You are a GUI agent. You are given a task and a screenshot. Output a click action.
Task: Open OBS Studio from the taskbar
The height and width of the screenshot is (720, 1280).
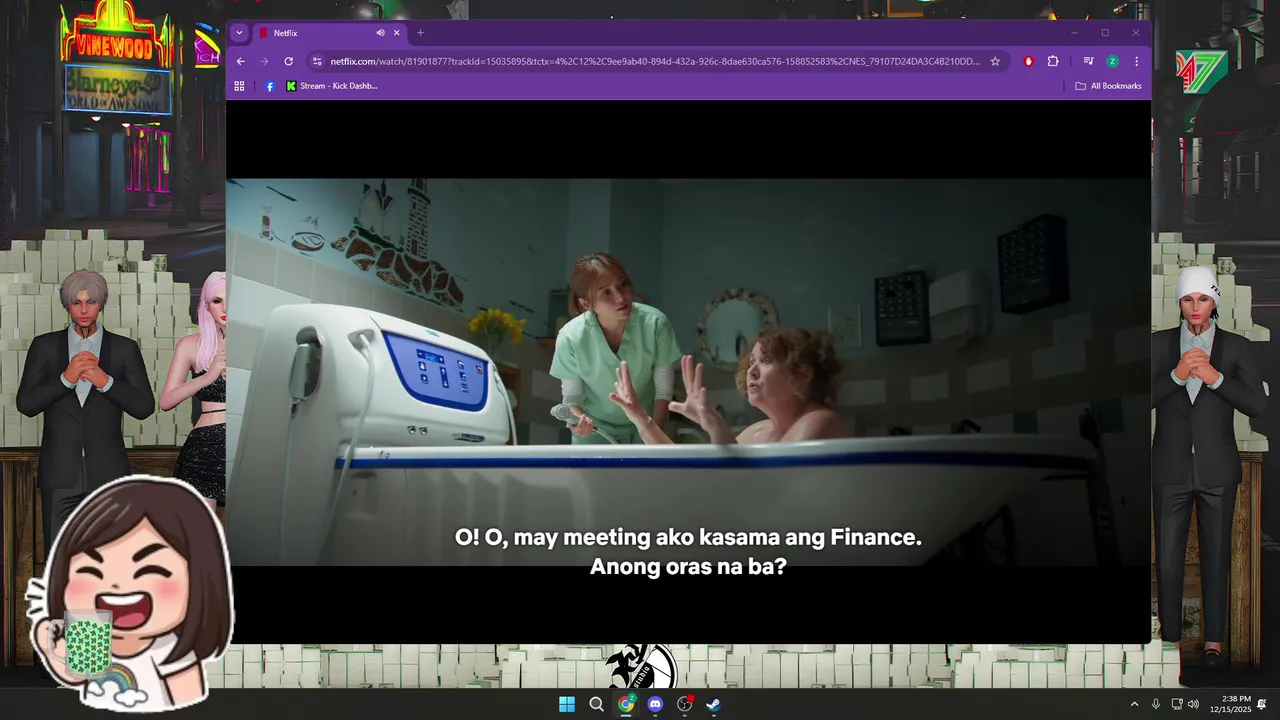(684, 704)
